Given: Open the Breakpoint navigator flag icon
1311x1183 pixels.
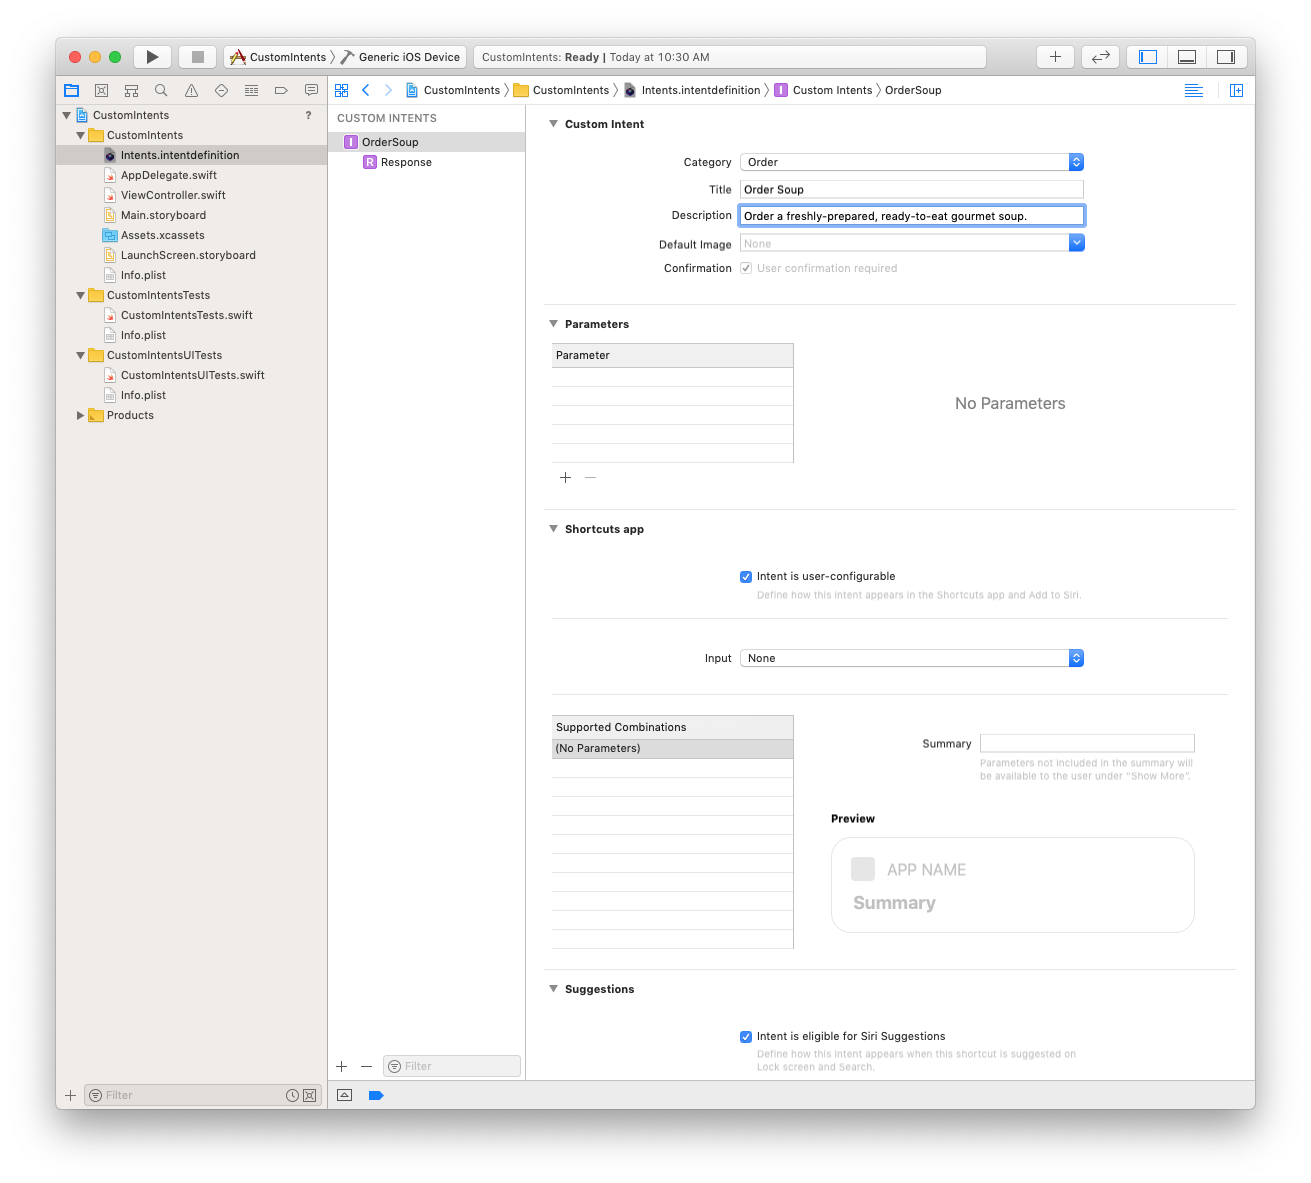Looking at the screenshot, I should pos(281,90).
